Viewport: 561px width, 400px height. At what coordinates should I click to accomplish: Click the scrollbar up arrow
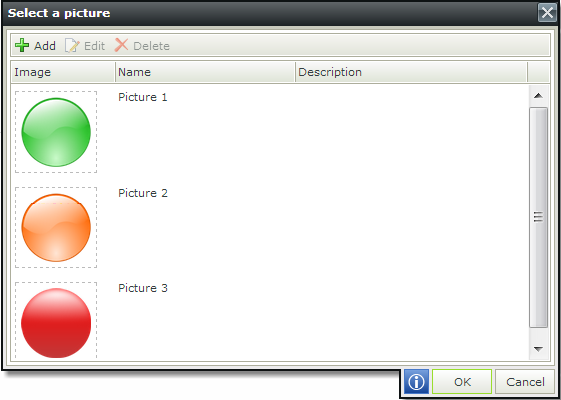coord(538,96)
